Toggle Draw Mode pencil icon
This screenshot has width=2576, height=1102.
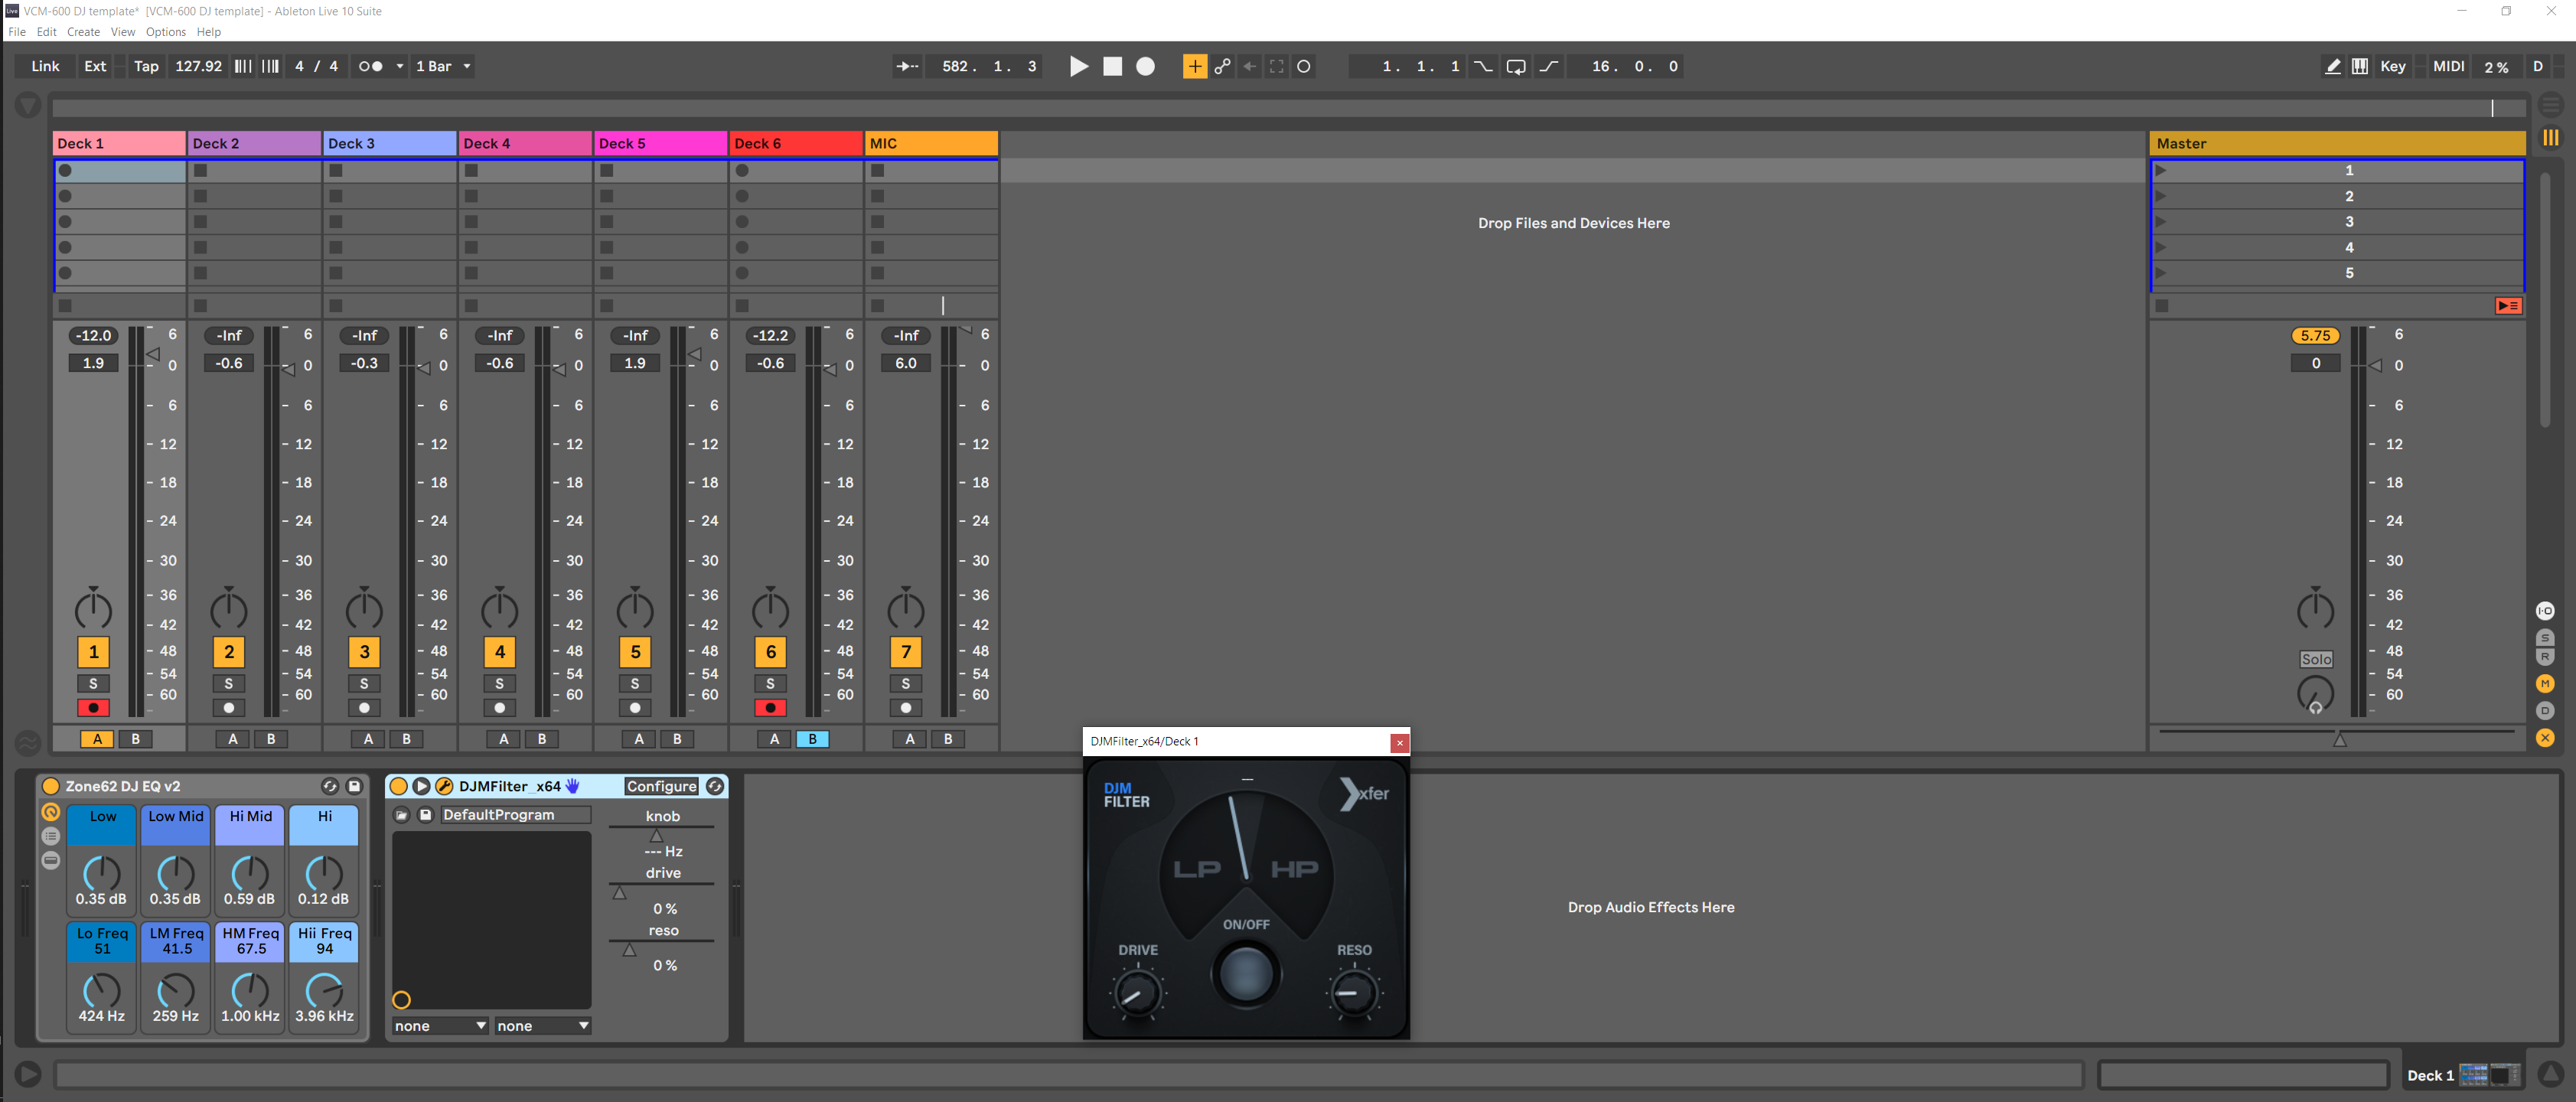point(2332,66)
